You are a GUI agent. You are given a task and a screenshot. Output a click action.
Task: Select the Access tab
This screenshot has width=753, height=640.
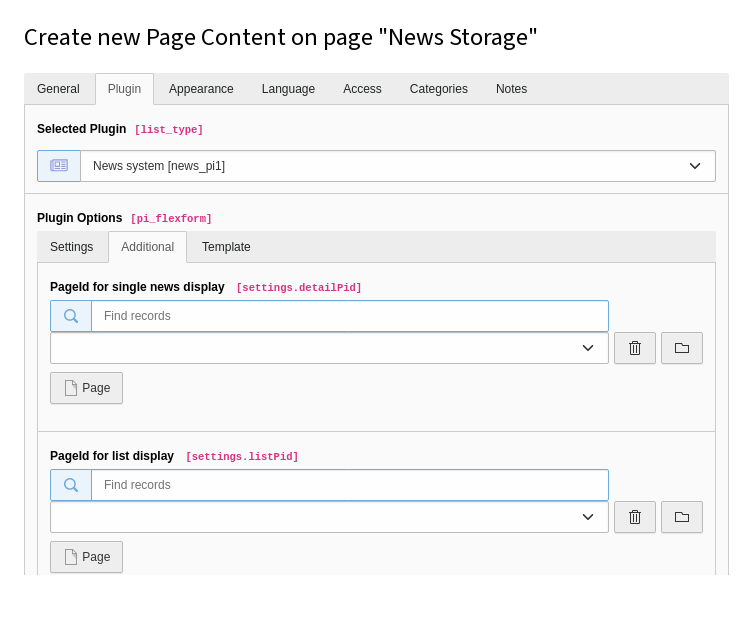coord(362,89)
